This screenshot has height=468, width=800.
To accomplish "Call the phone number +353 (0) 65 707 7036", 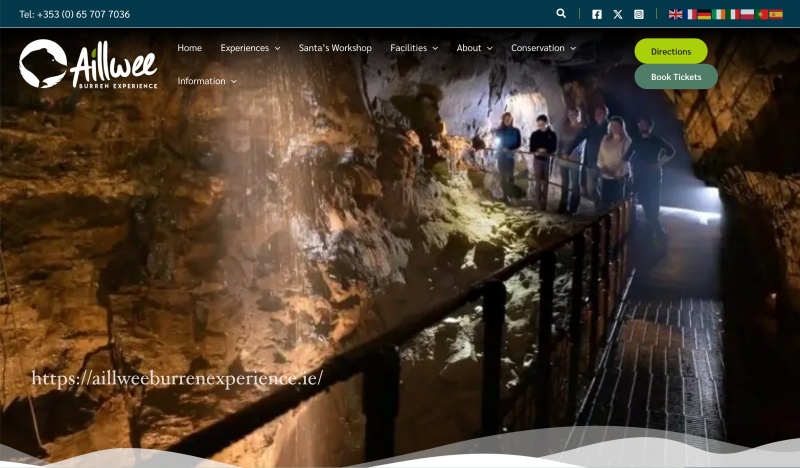I will [x=83, y=14].
